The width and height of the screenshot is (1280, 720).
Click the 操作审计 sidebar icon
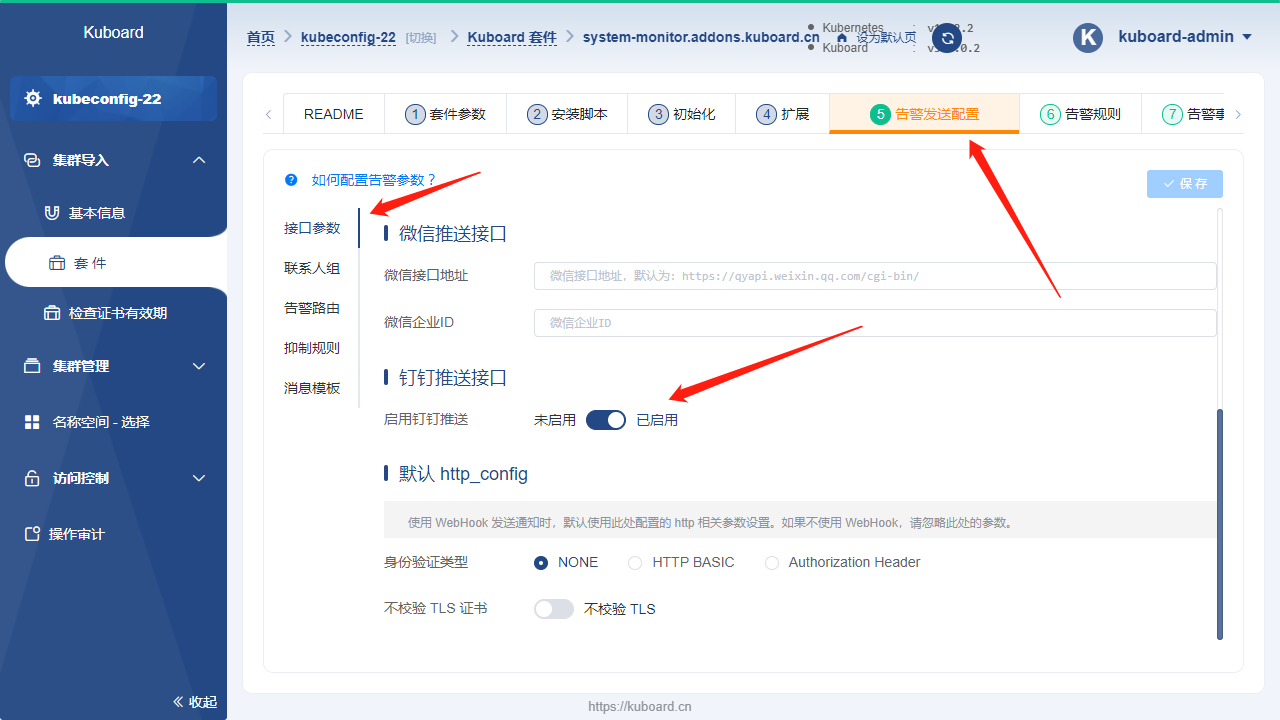tap(32, 534)
